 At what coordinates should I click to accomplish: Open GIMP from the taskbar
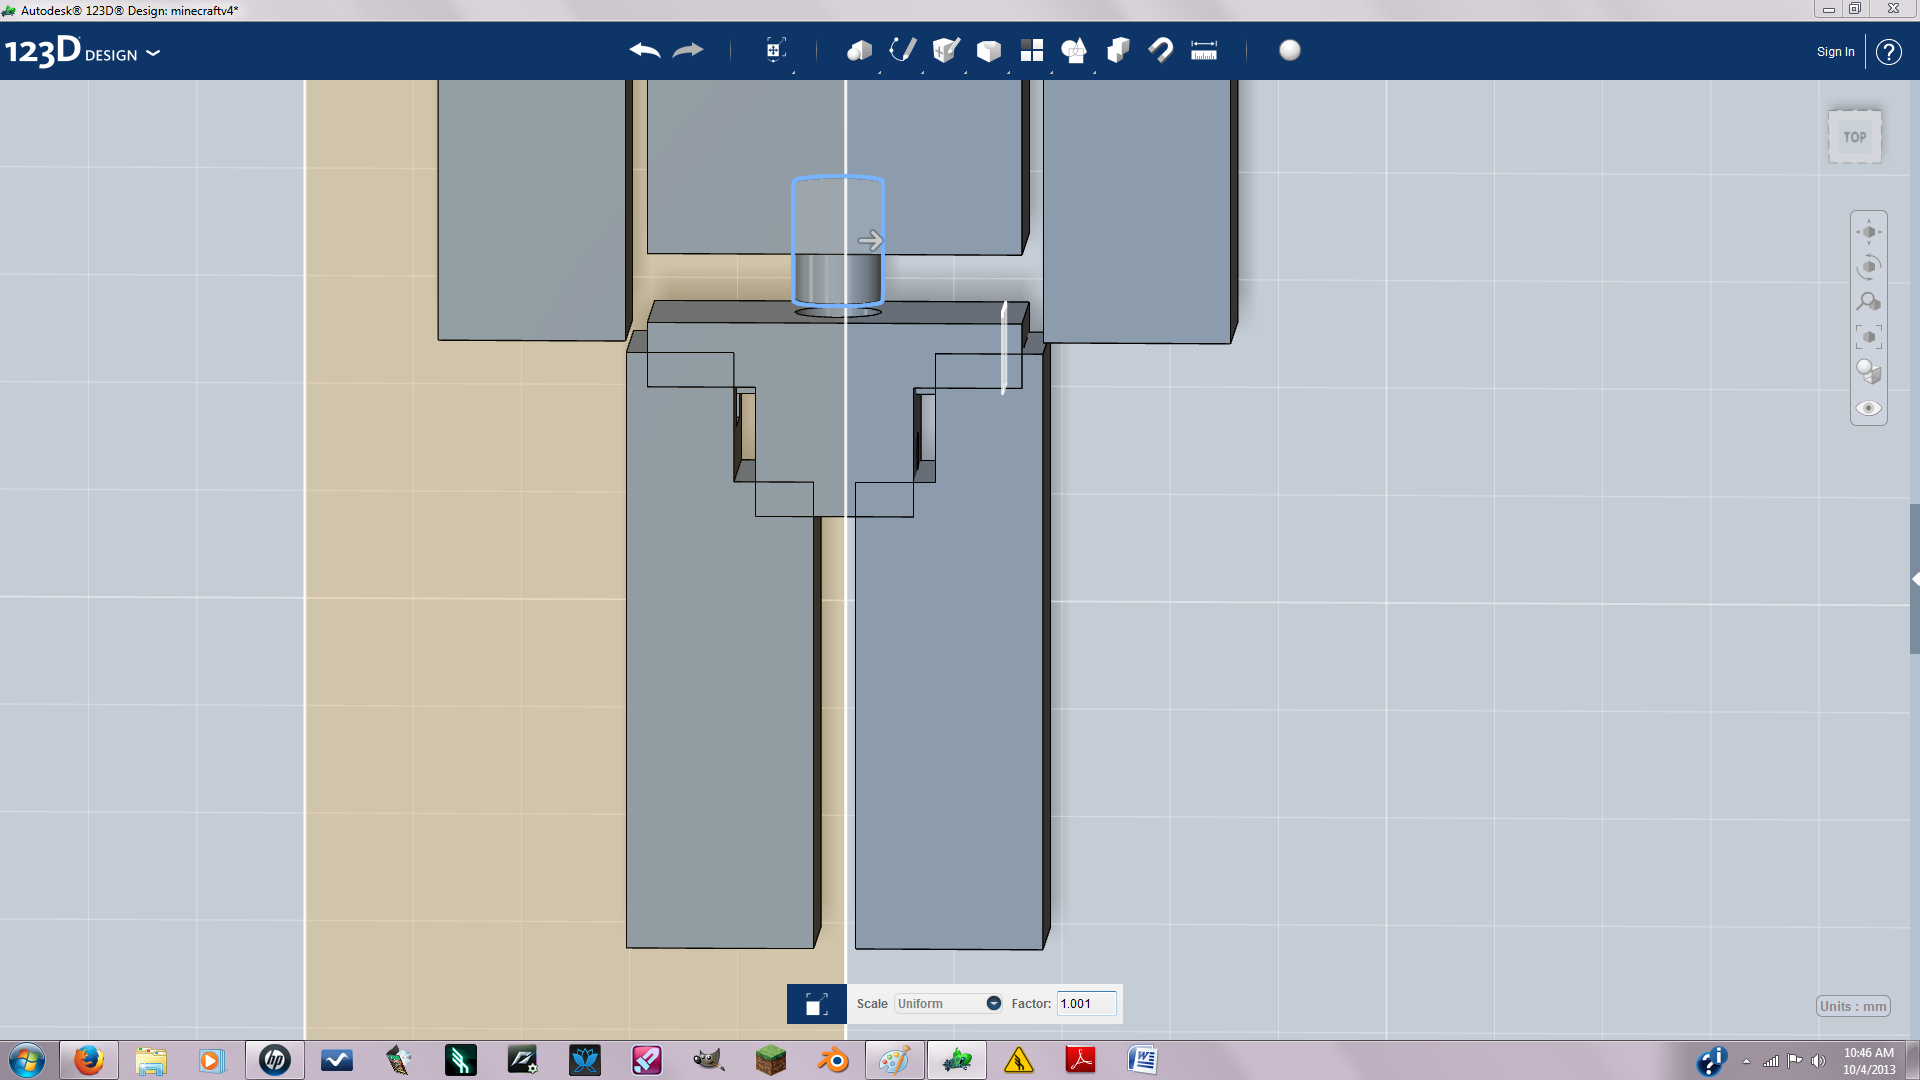click(709, 1060)
